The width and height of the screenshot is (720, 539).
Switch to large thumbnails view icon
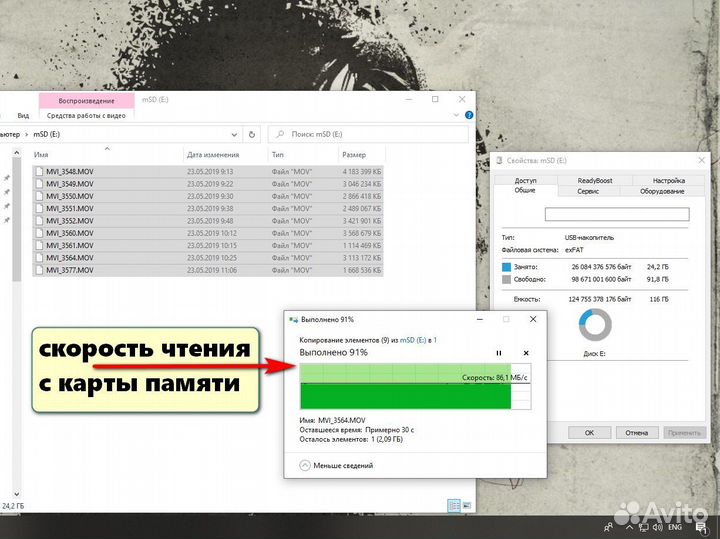point(467,505)
